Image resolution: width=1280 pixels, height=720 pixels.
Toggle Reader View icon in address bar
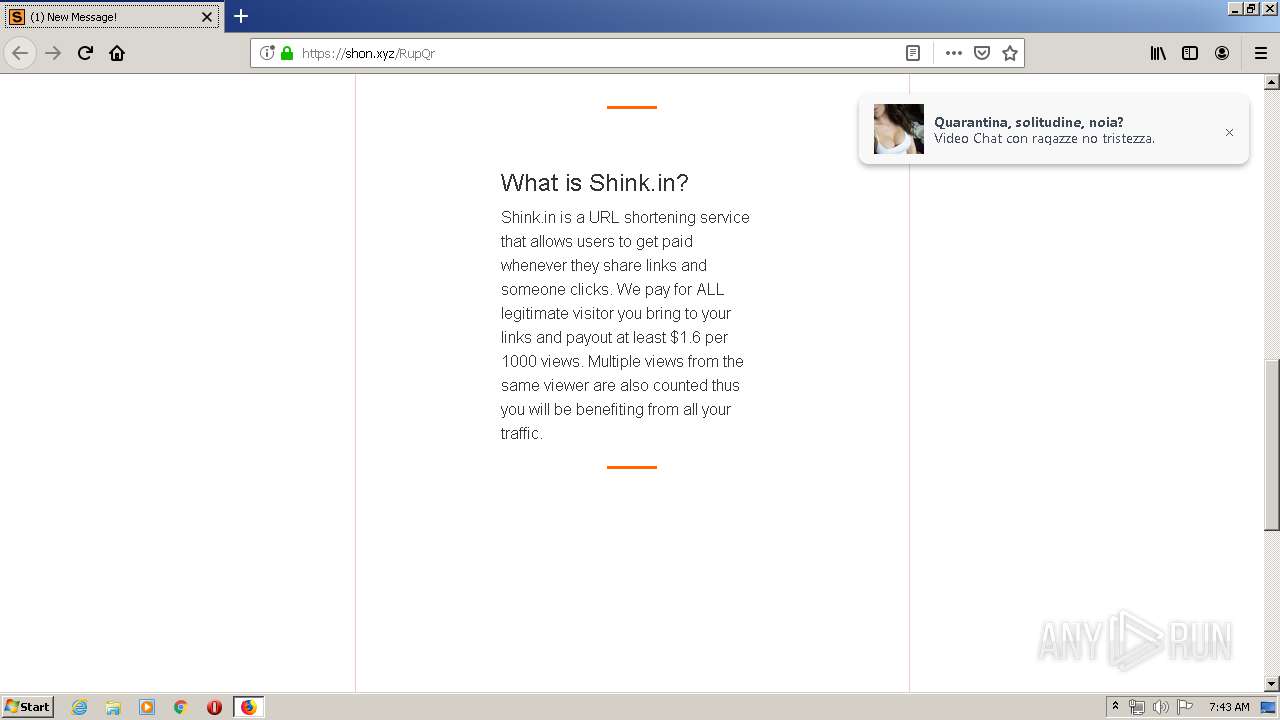[913, 53]
